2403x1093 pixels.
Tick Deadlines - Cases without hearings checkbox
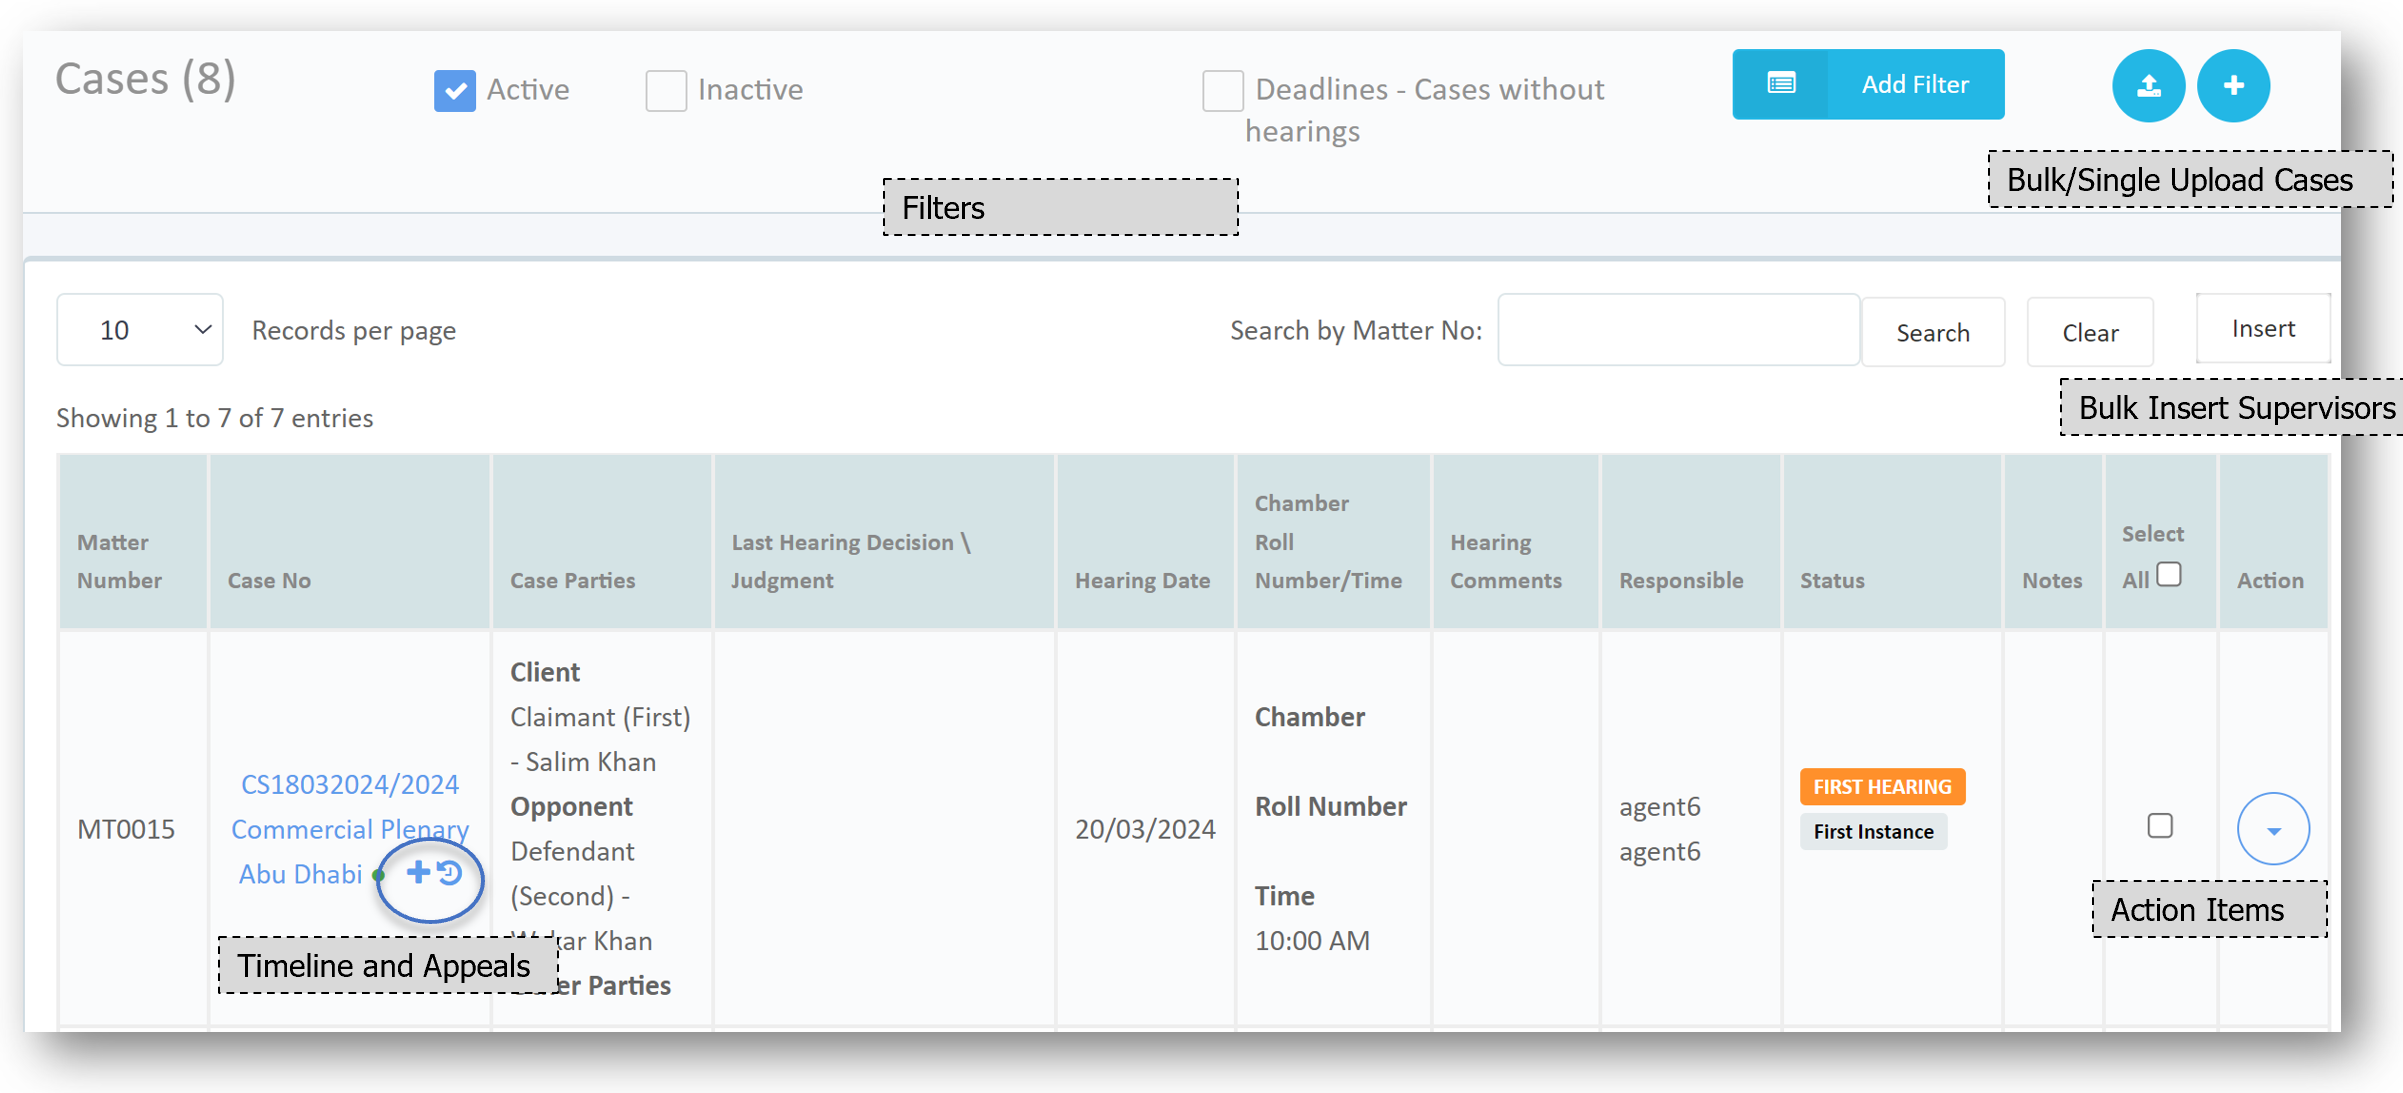click(x=1222, y=90)
